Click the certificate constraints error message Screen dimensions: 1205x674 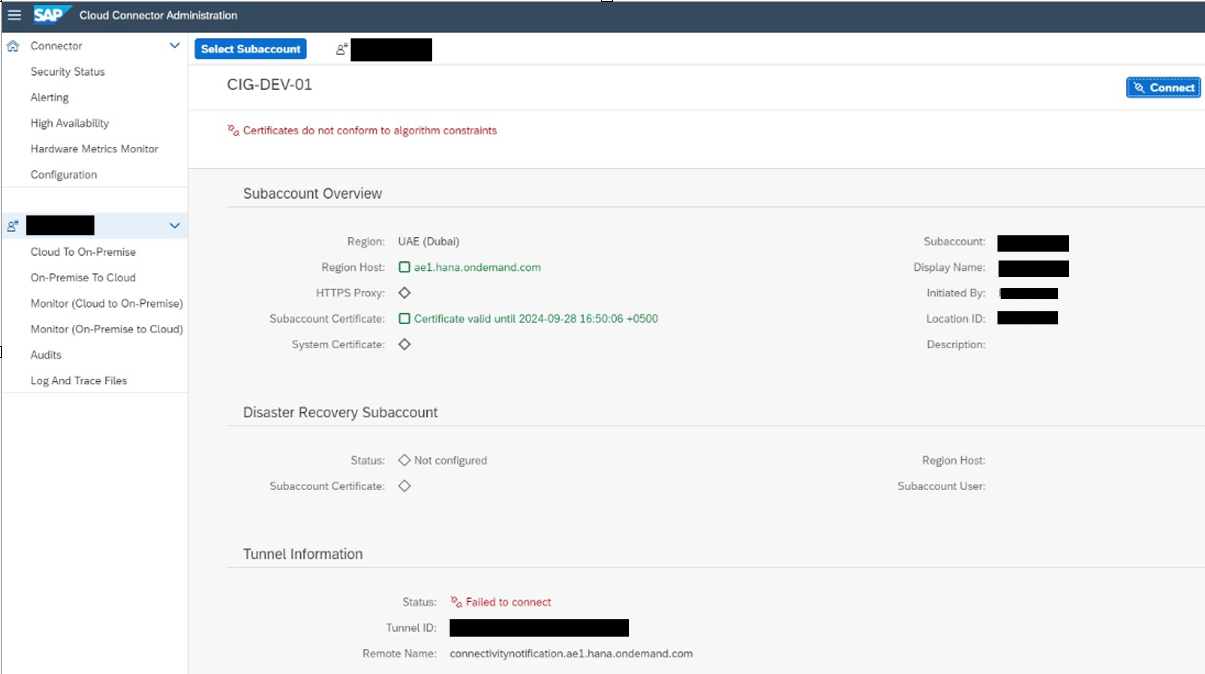[370, 130]
